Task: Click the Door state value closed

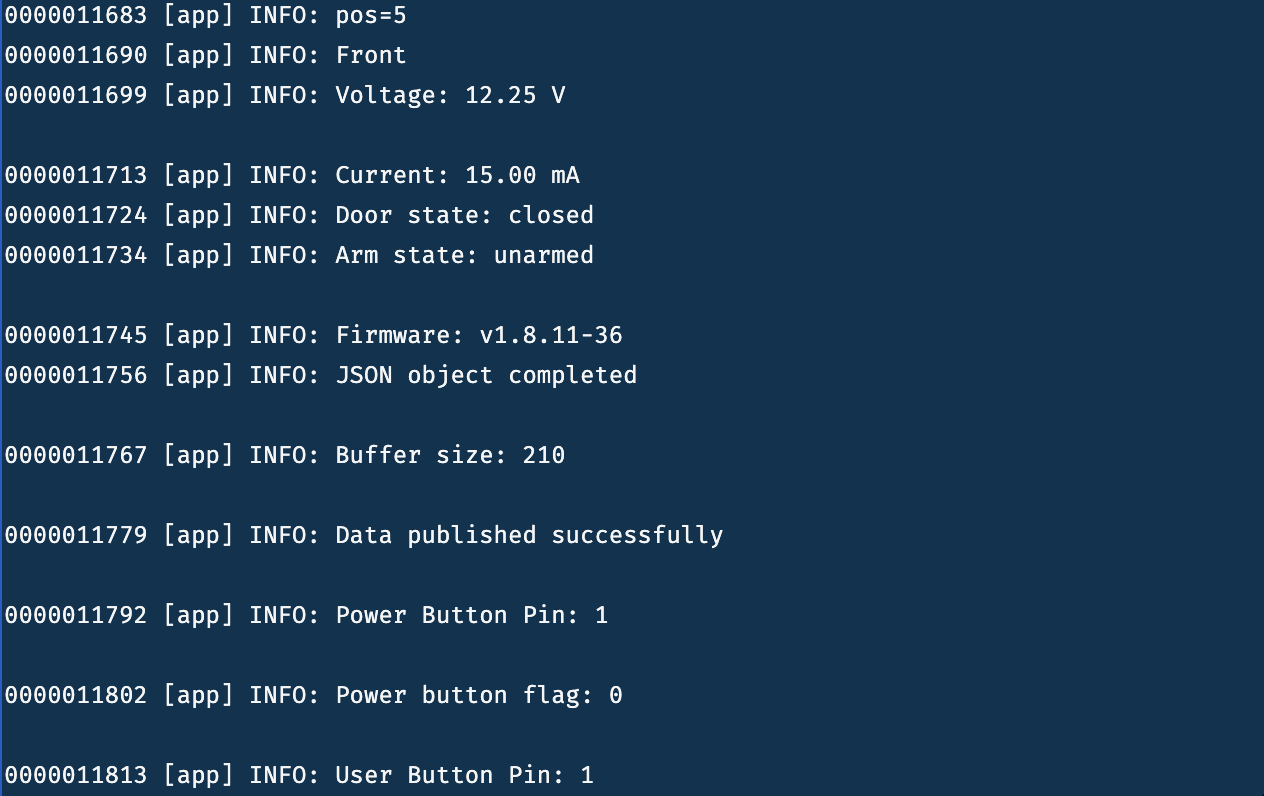Action: tap(551, 216)
